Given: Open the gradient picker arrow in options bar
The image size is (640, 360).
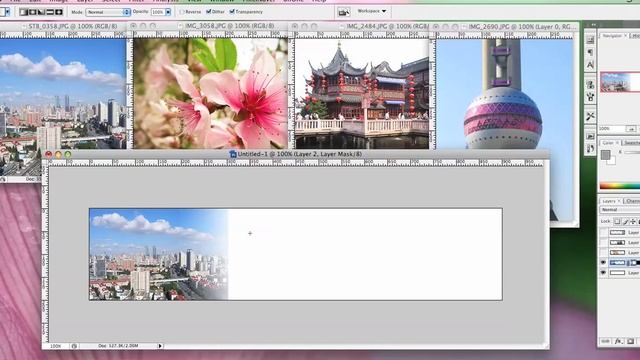Looking at the screenshot, I should (x=7, y=12).
